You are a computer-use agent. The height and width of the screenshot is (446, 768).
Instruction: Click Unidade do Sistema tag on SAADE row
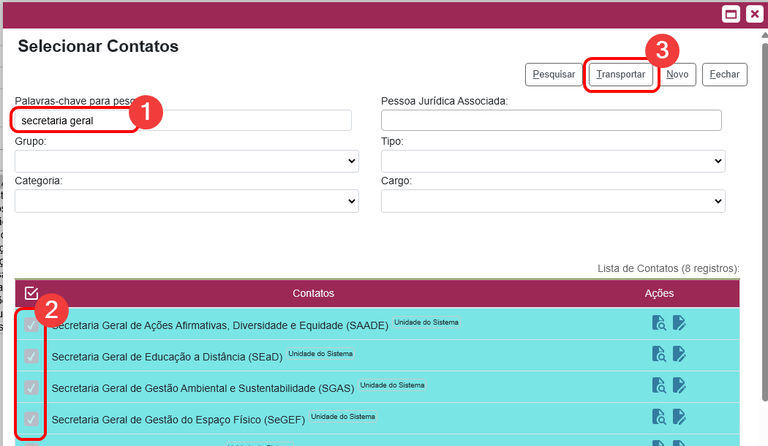coord(426,322)
